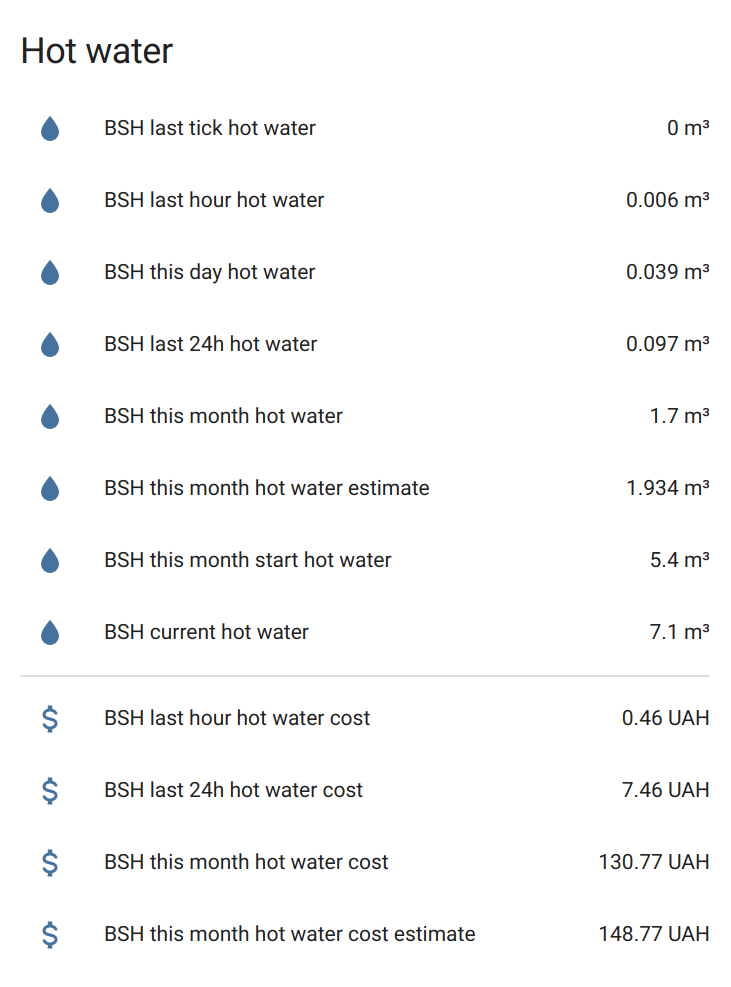The image size is (731, 987).
Task: Open dollar icon beside last 24h hot water cost
Action: [x=50, y=791]
